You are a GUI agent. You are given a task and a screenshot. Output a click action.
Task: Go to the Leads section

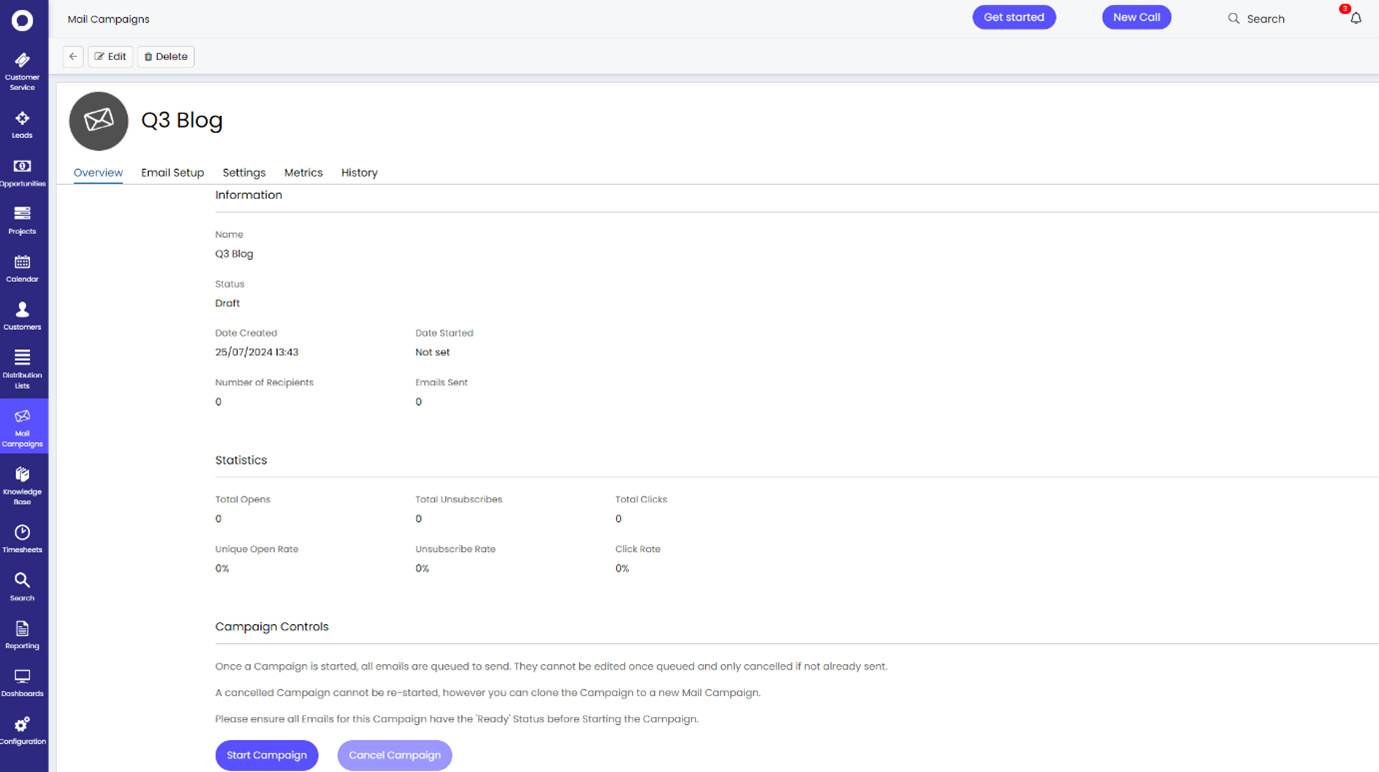22,124
